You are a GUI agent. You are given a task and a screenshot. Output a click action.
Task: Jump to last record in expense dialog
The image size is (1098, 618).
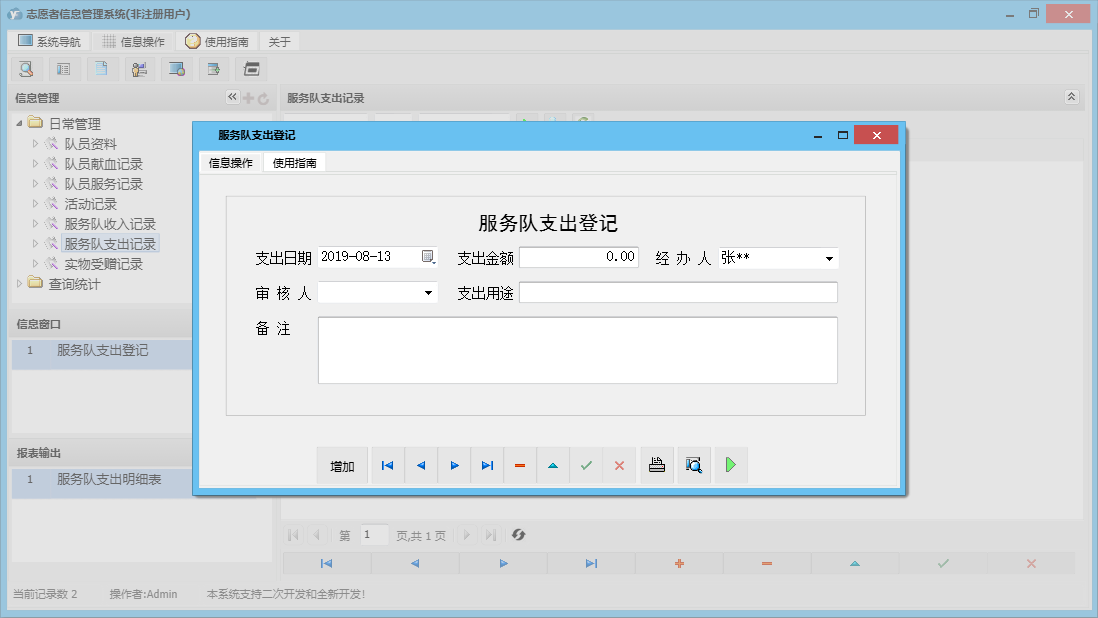pyautogui.click(x=487, y=466)
